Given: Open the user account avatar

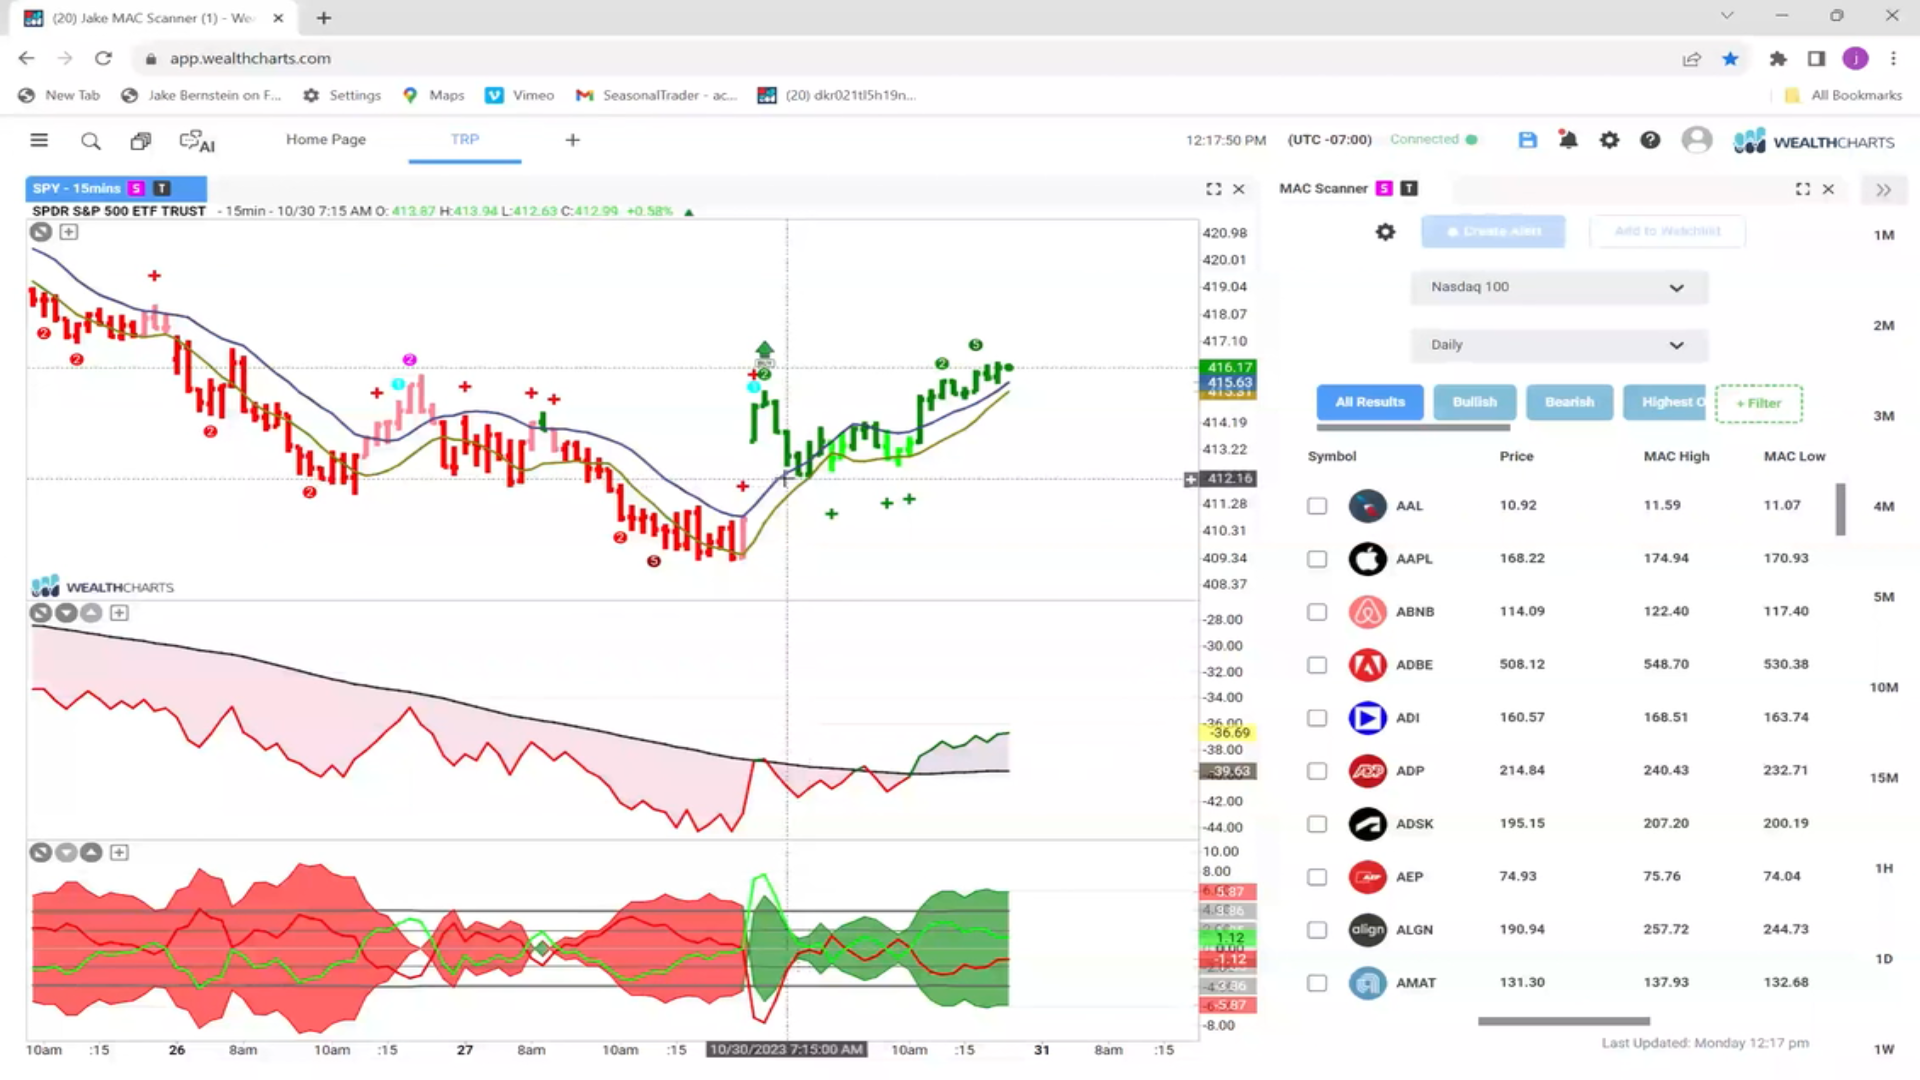Looking at the screenshot, I should tap(1697, 140).
